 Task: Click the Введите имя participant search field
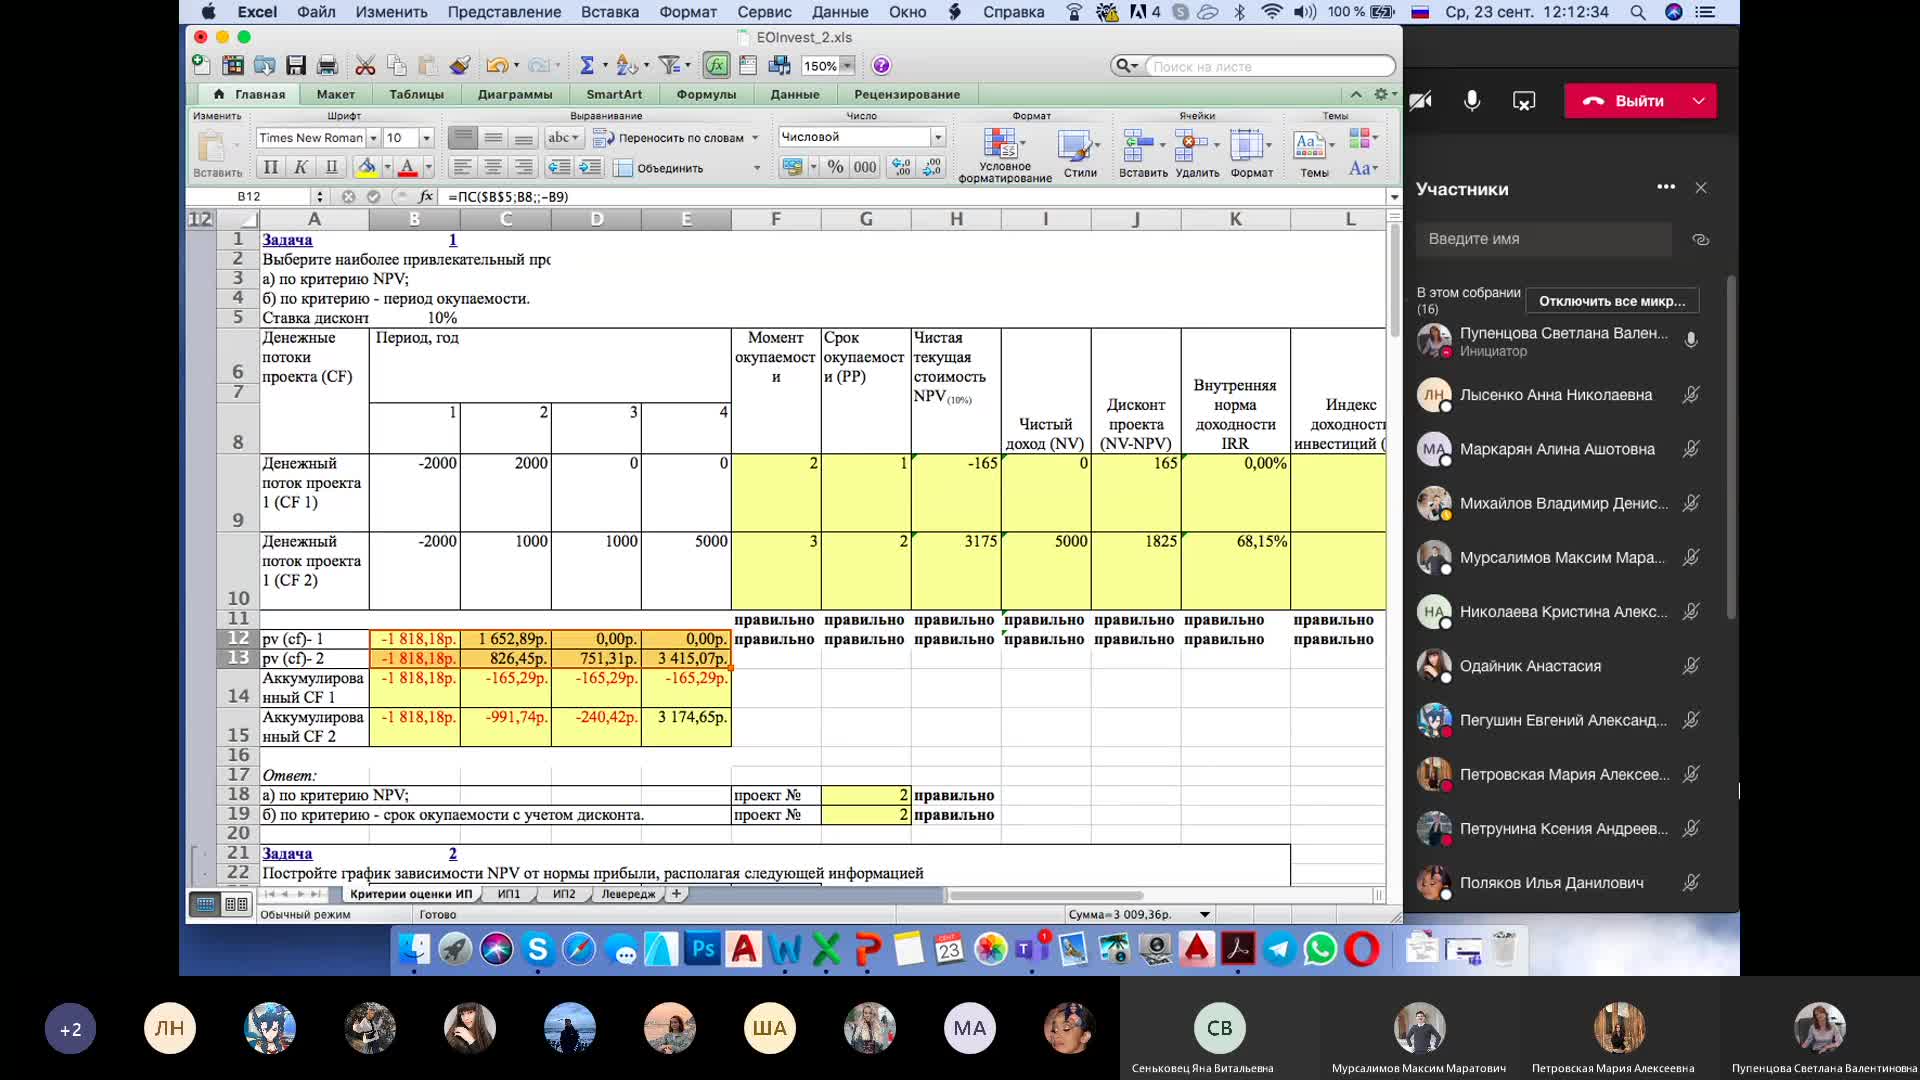pos(1543,239)
